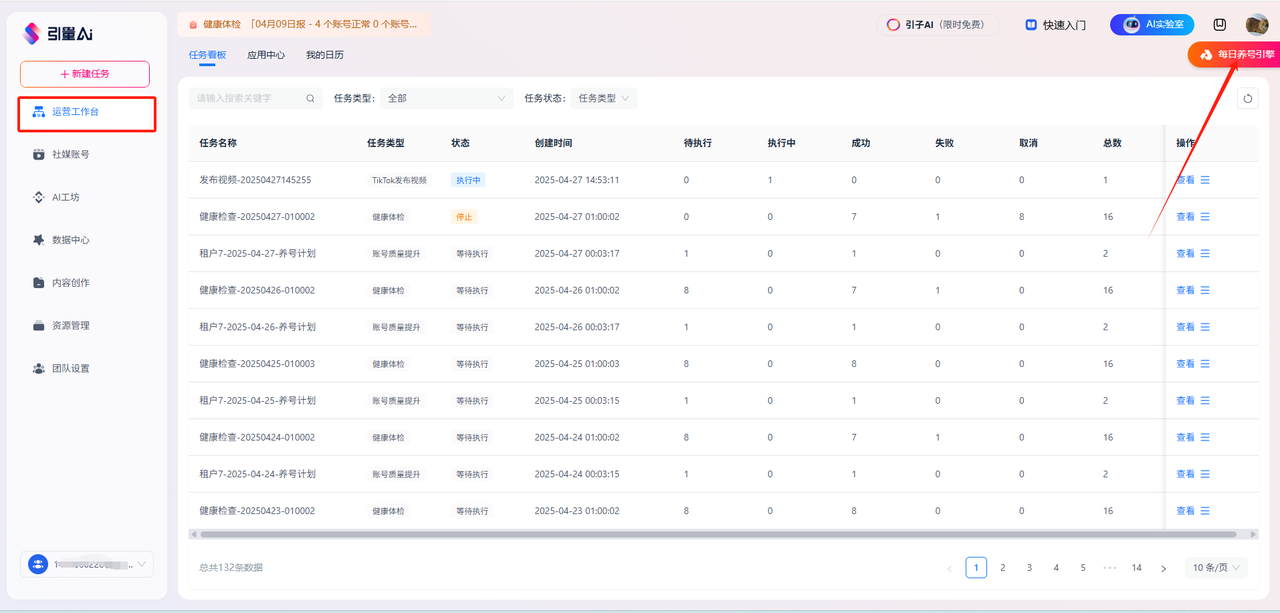Click the AI工坊 sidebar icon

pos(39,198)
